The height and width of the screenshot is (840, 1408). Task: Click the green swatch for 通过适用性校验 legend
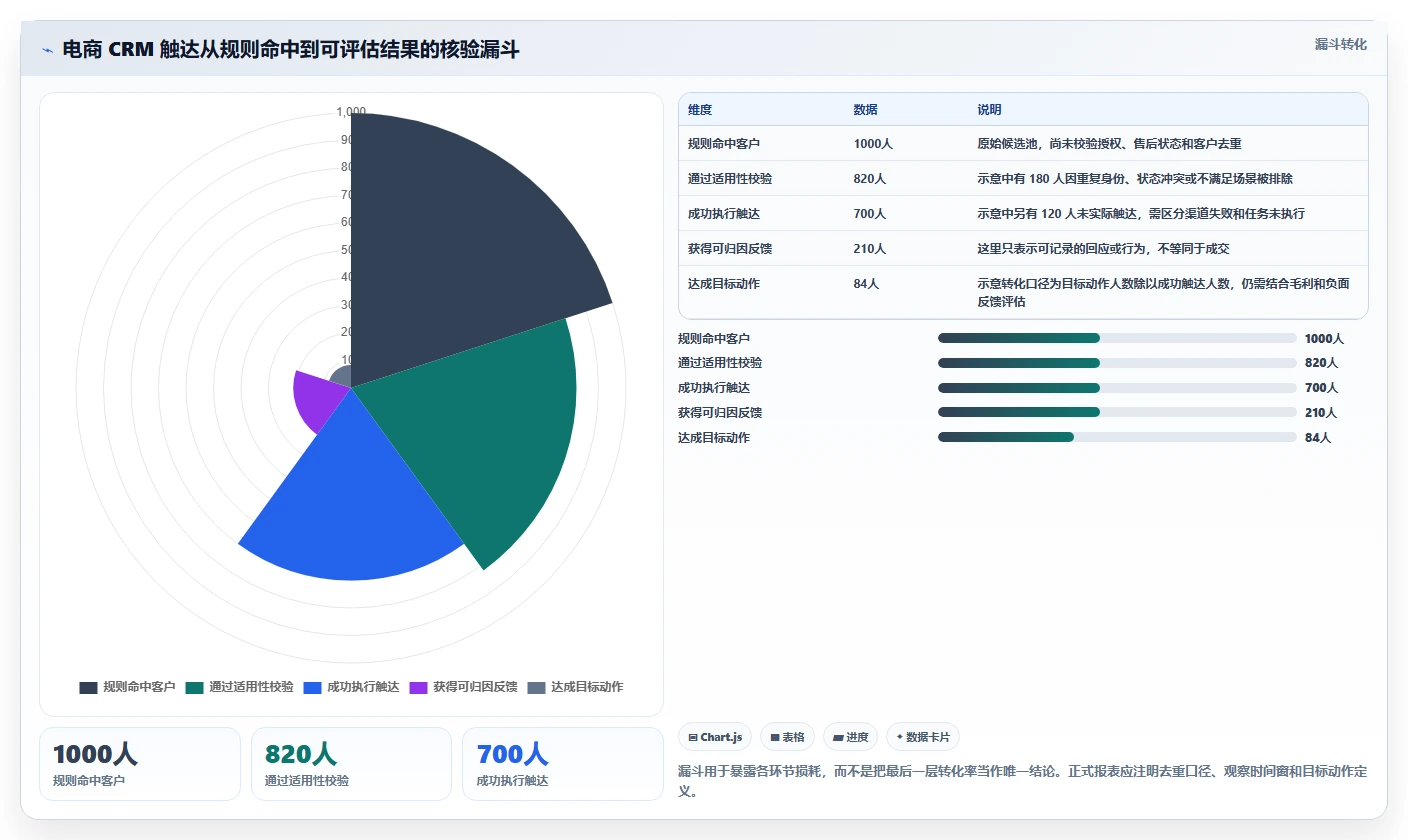coord(194,687)
